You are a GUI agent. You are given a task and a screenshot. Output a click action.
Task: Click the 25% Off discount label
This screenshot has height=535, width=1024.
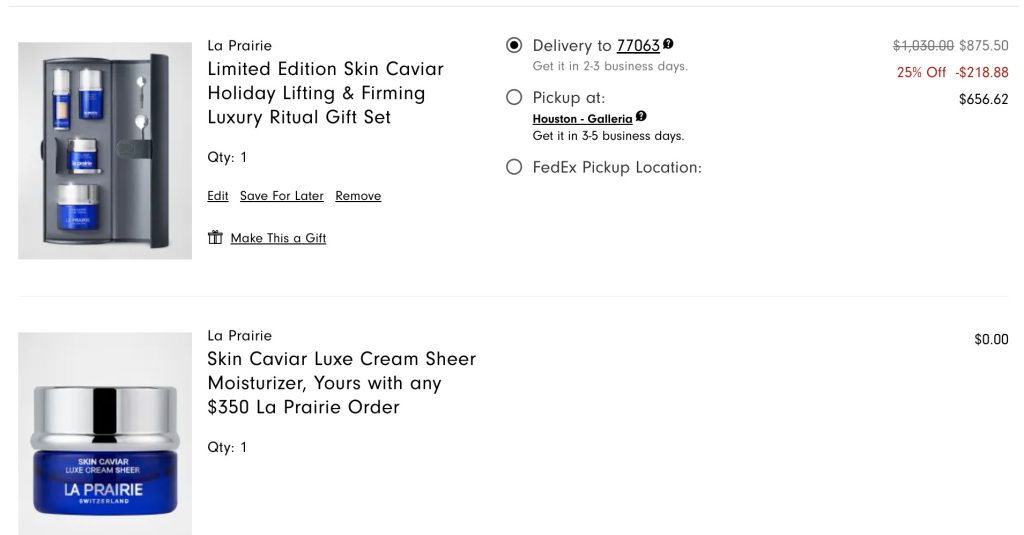coord(921,72)
